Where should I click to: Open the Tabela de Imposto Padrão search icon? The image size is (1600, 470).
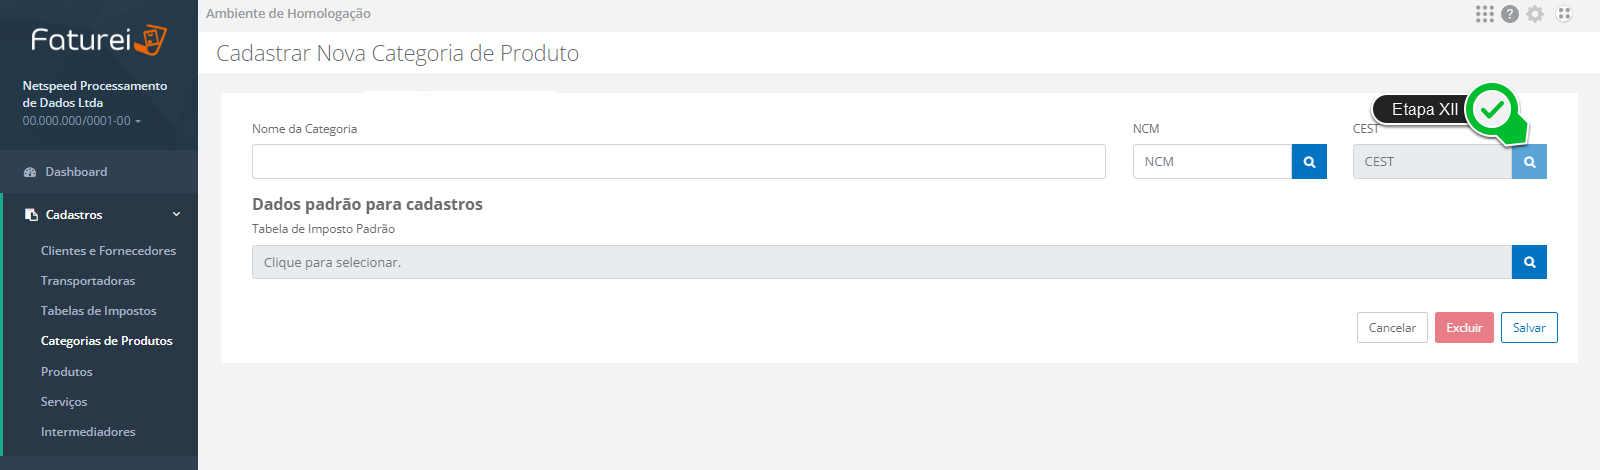[x=1529, y=262]
